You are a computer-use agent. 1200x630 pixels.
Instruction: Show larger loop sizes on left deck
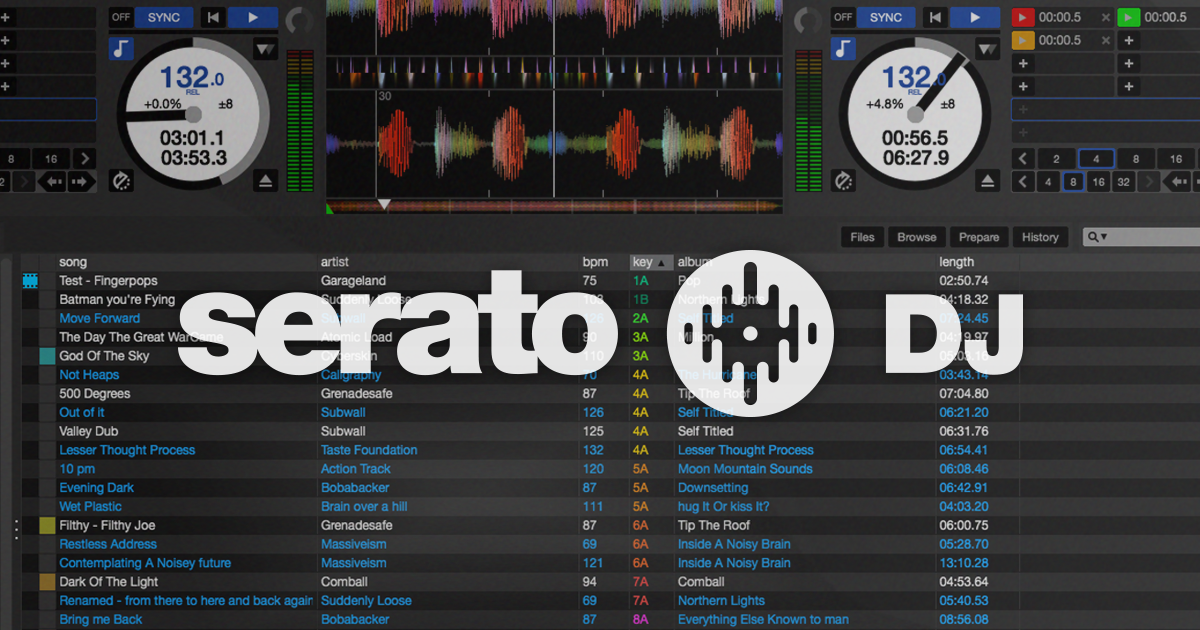[85, 158]
